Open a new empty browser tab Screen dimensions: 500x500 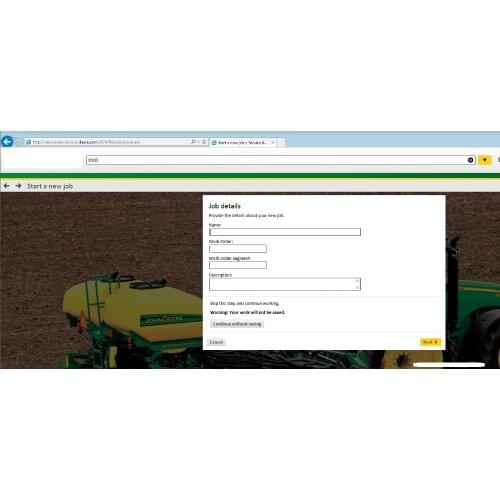tap(281, 142)
